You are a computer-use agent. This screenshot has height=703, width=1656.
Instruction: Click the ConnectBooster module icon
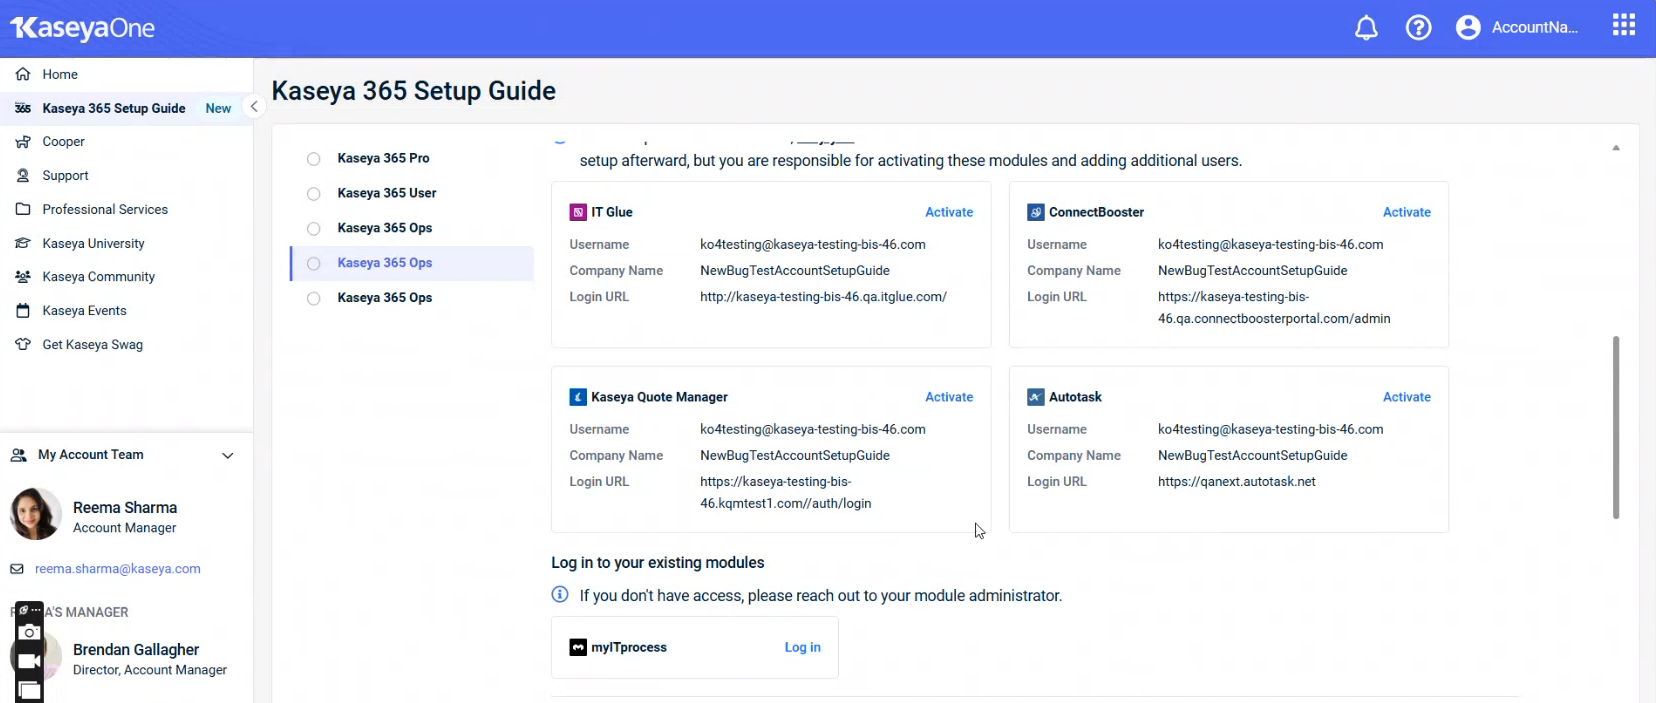(1036, 212)
